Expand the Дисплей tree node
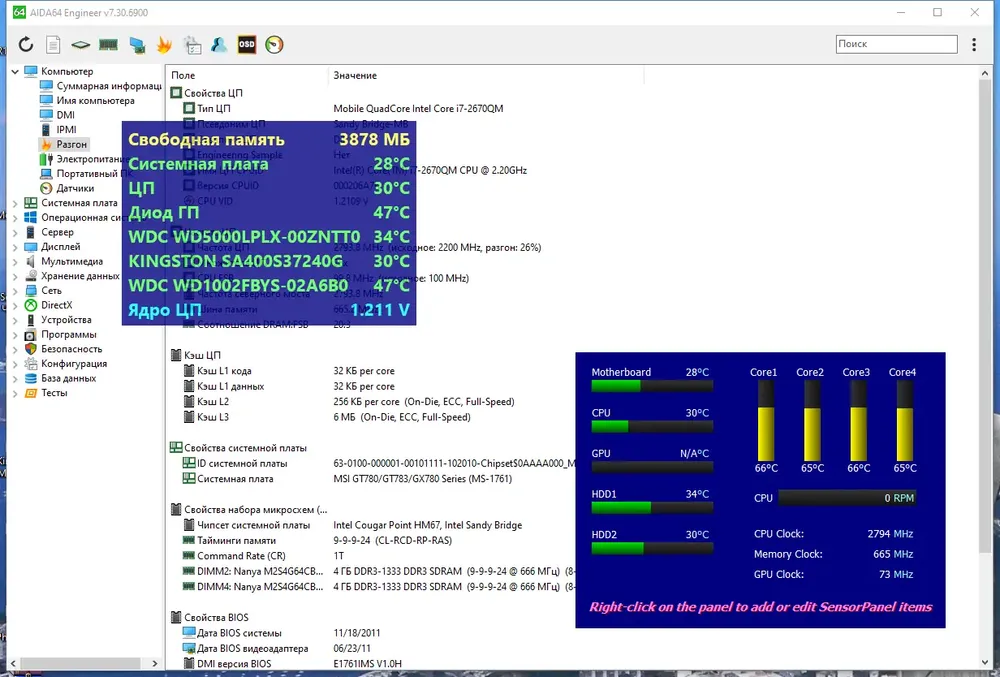The width and height of the screenshot is (1000, 677). click(x=15, y=247)
